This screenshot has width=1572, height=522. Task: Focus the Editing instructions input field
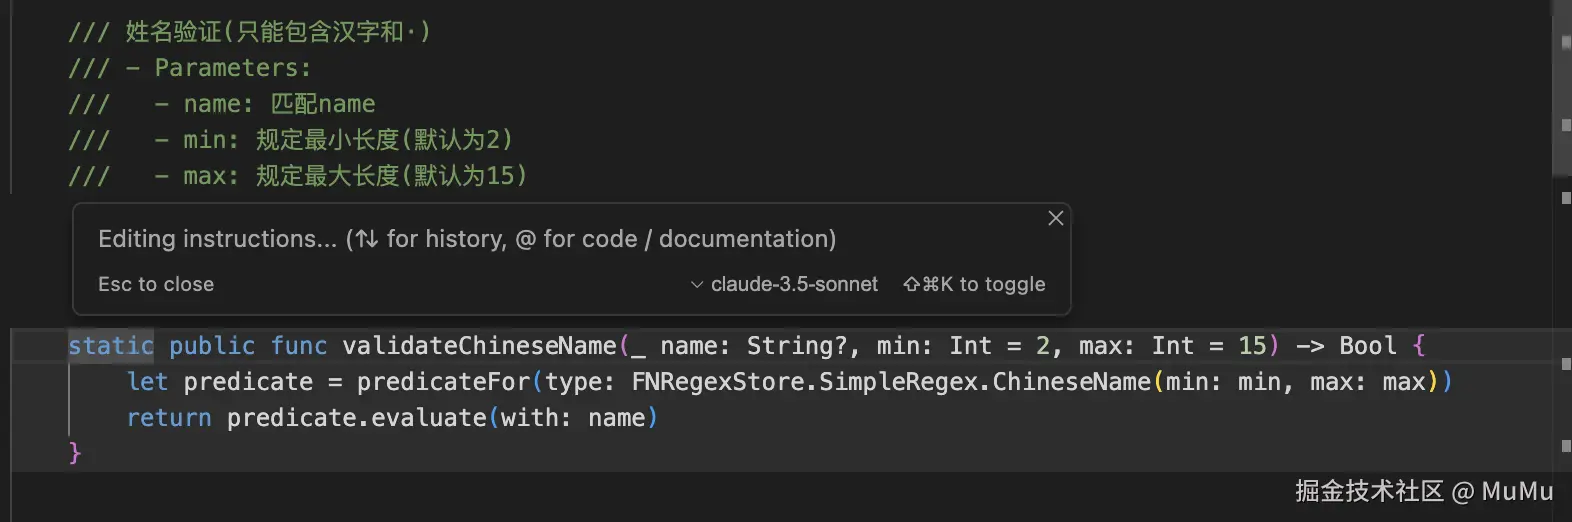(x=466, y=239)
